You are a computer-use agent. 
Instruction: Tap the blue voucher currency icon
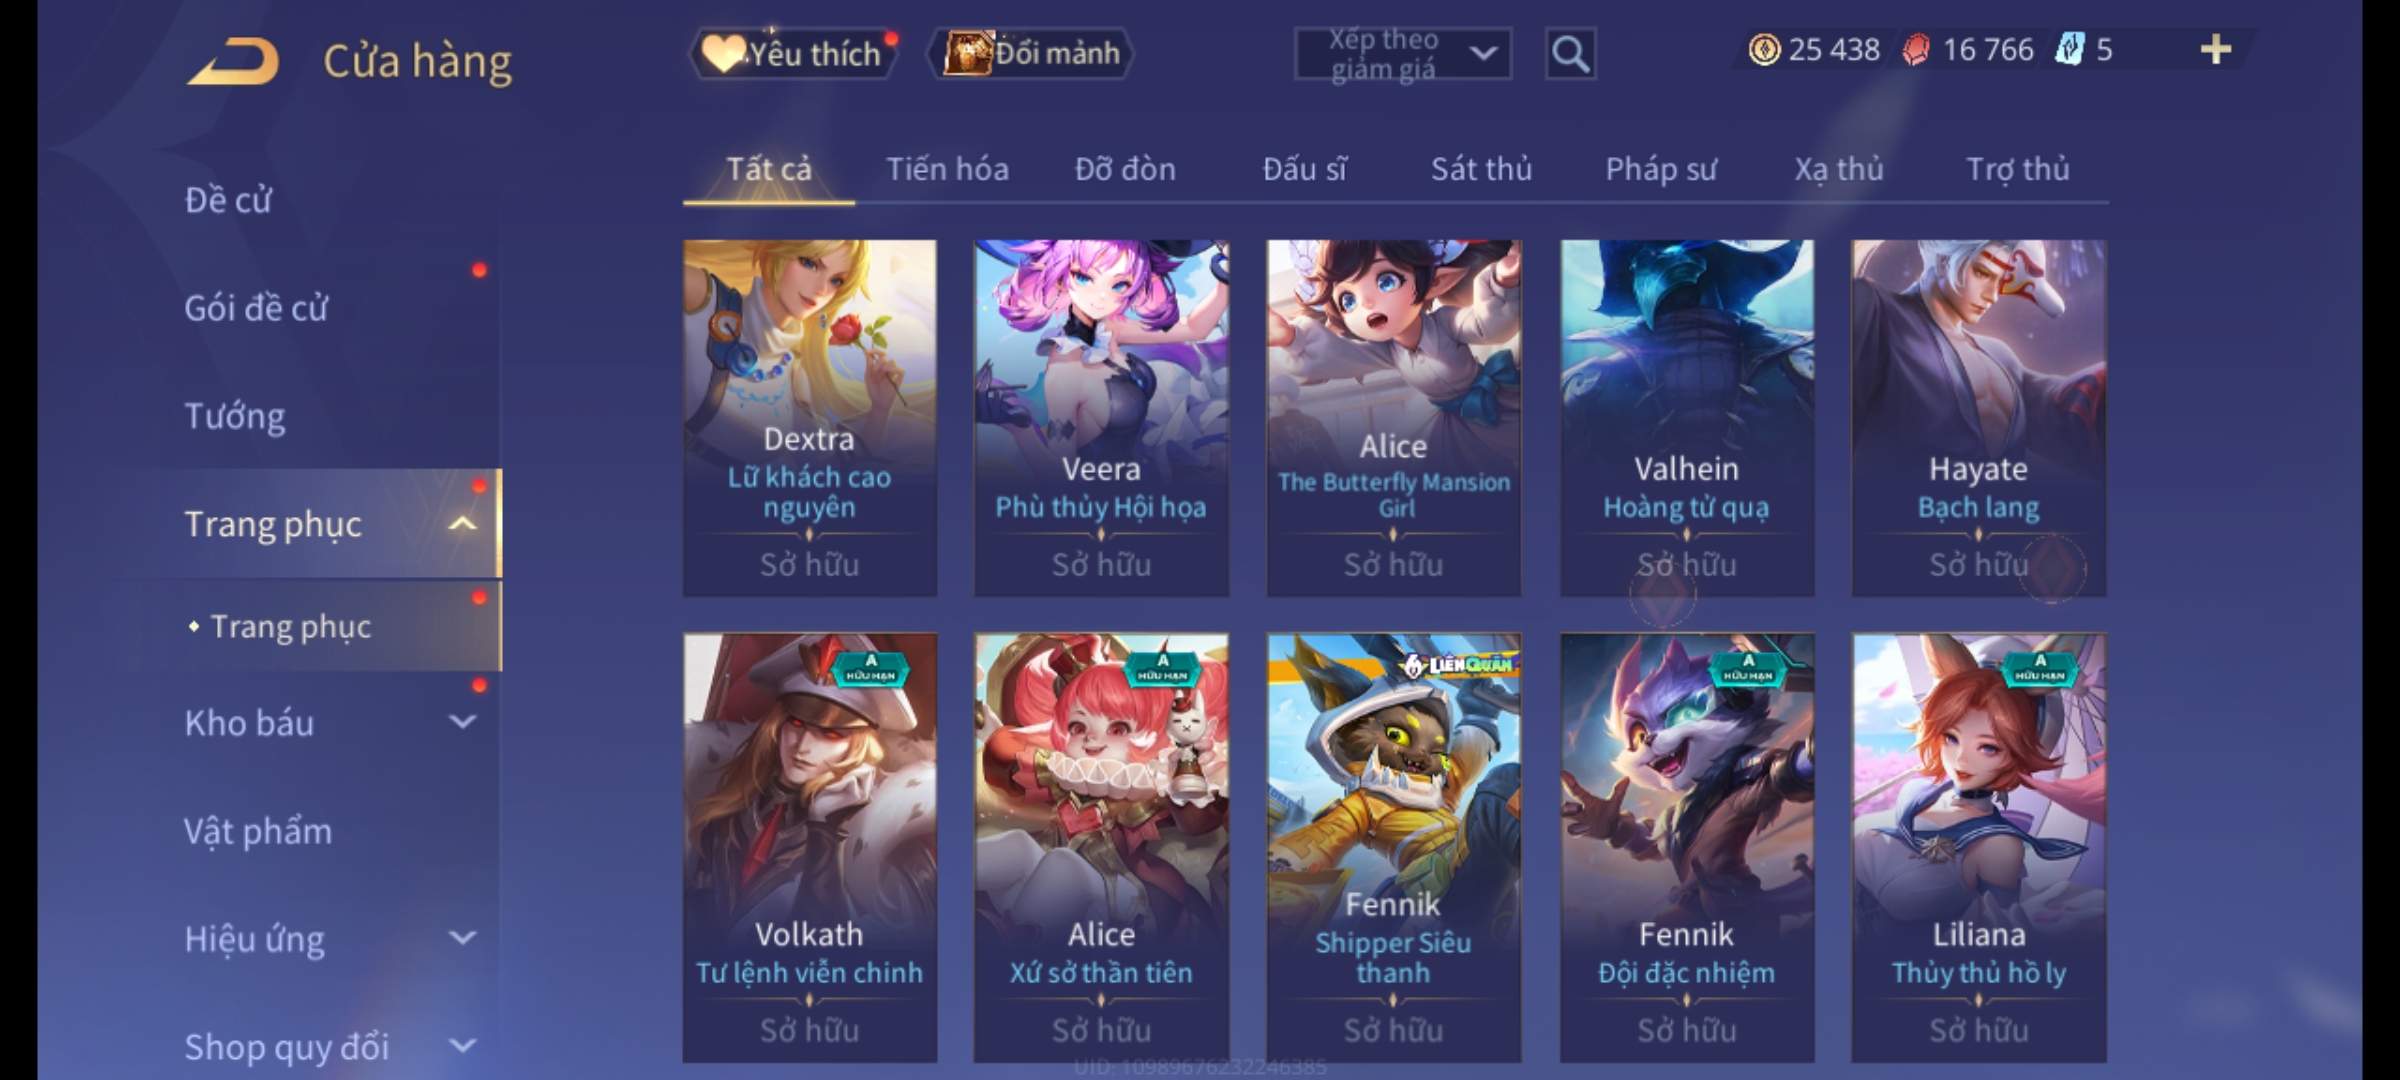2069,49
